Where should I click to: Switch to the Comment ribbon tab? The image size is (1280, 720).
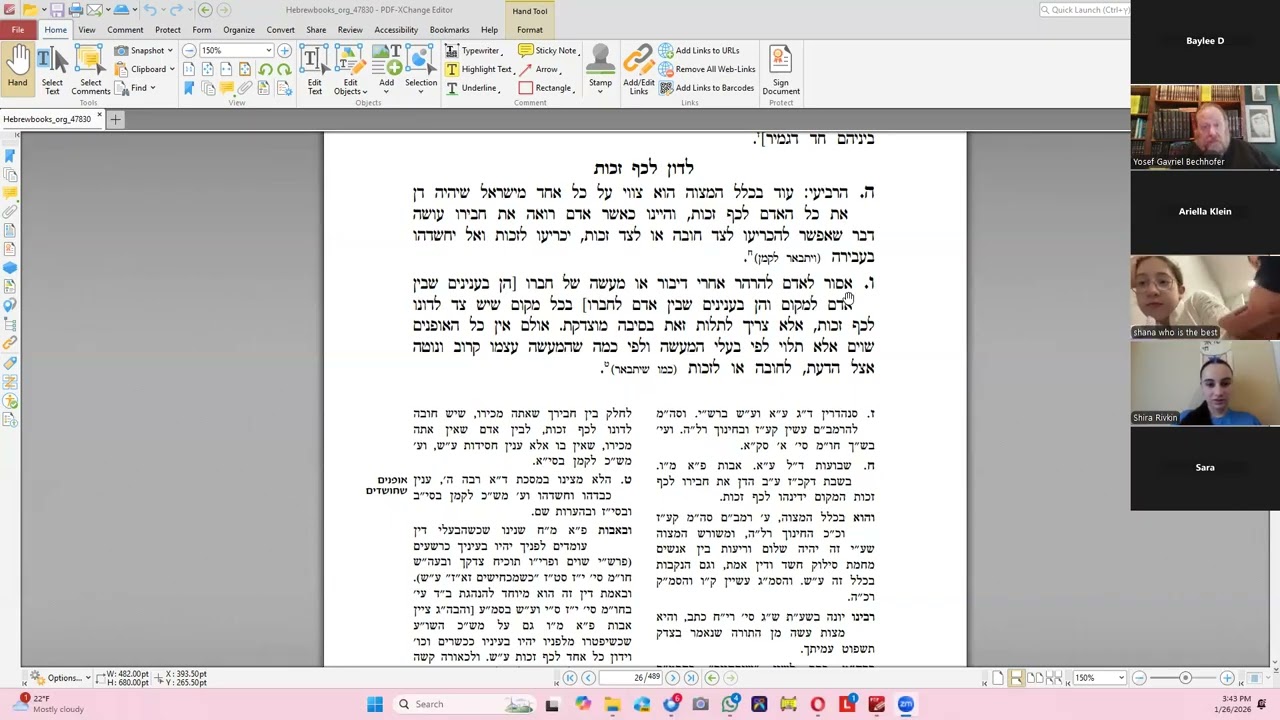pos(125,30)
